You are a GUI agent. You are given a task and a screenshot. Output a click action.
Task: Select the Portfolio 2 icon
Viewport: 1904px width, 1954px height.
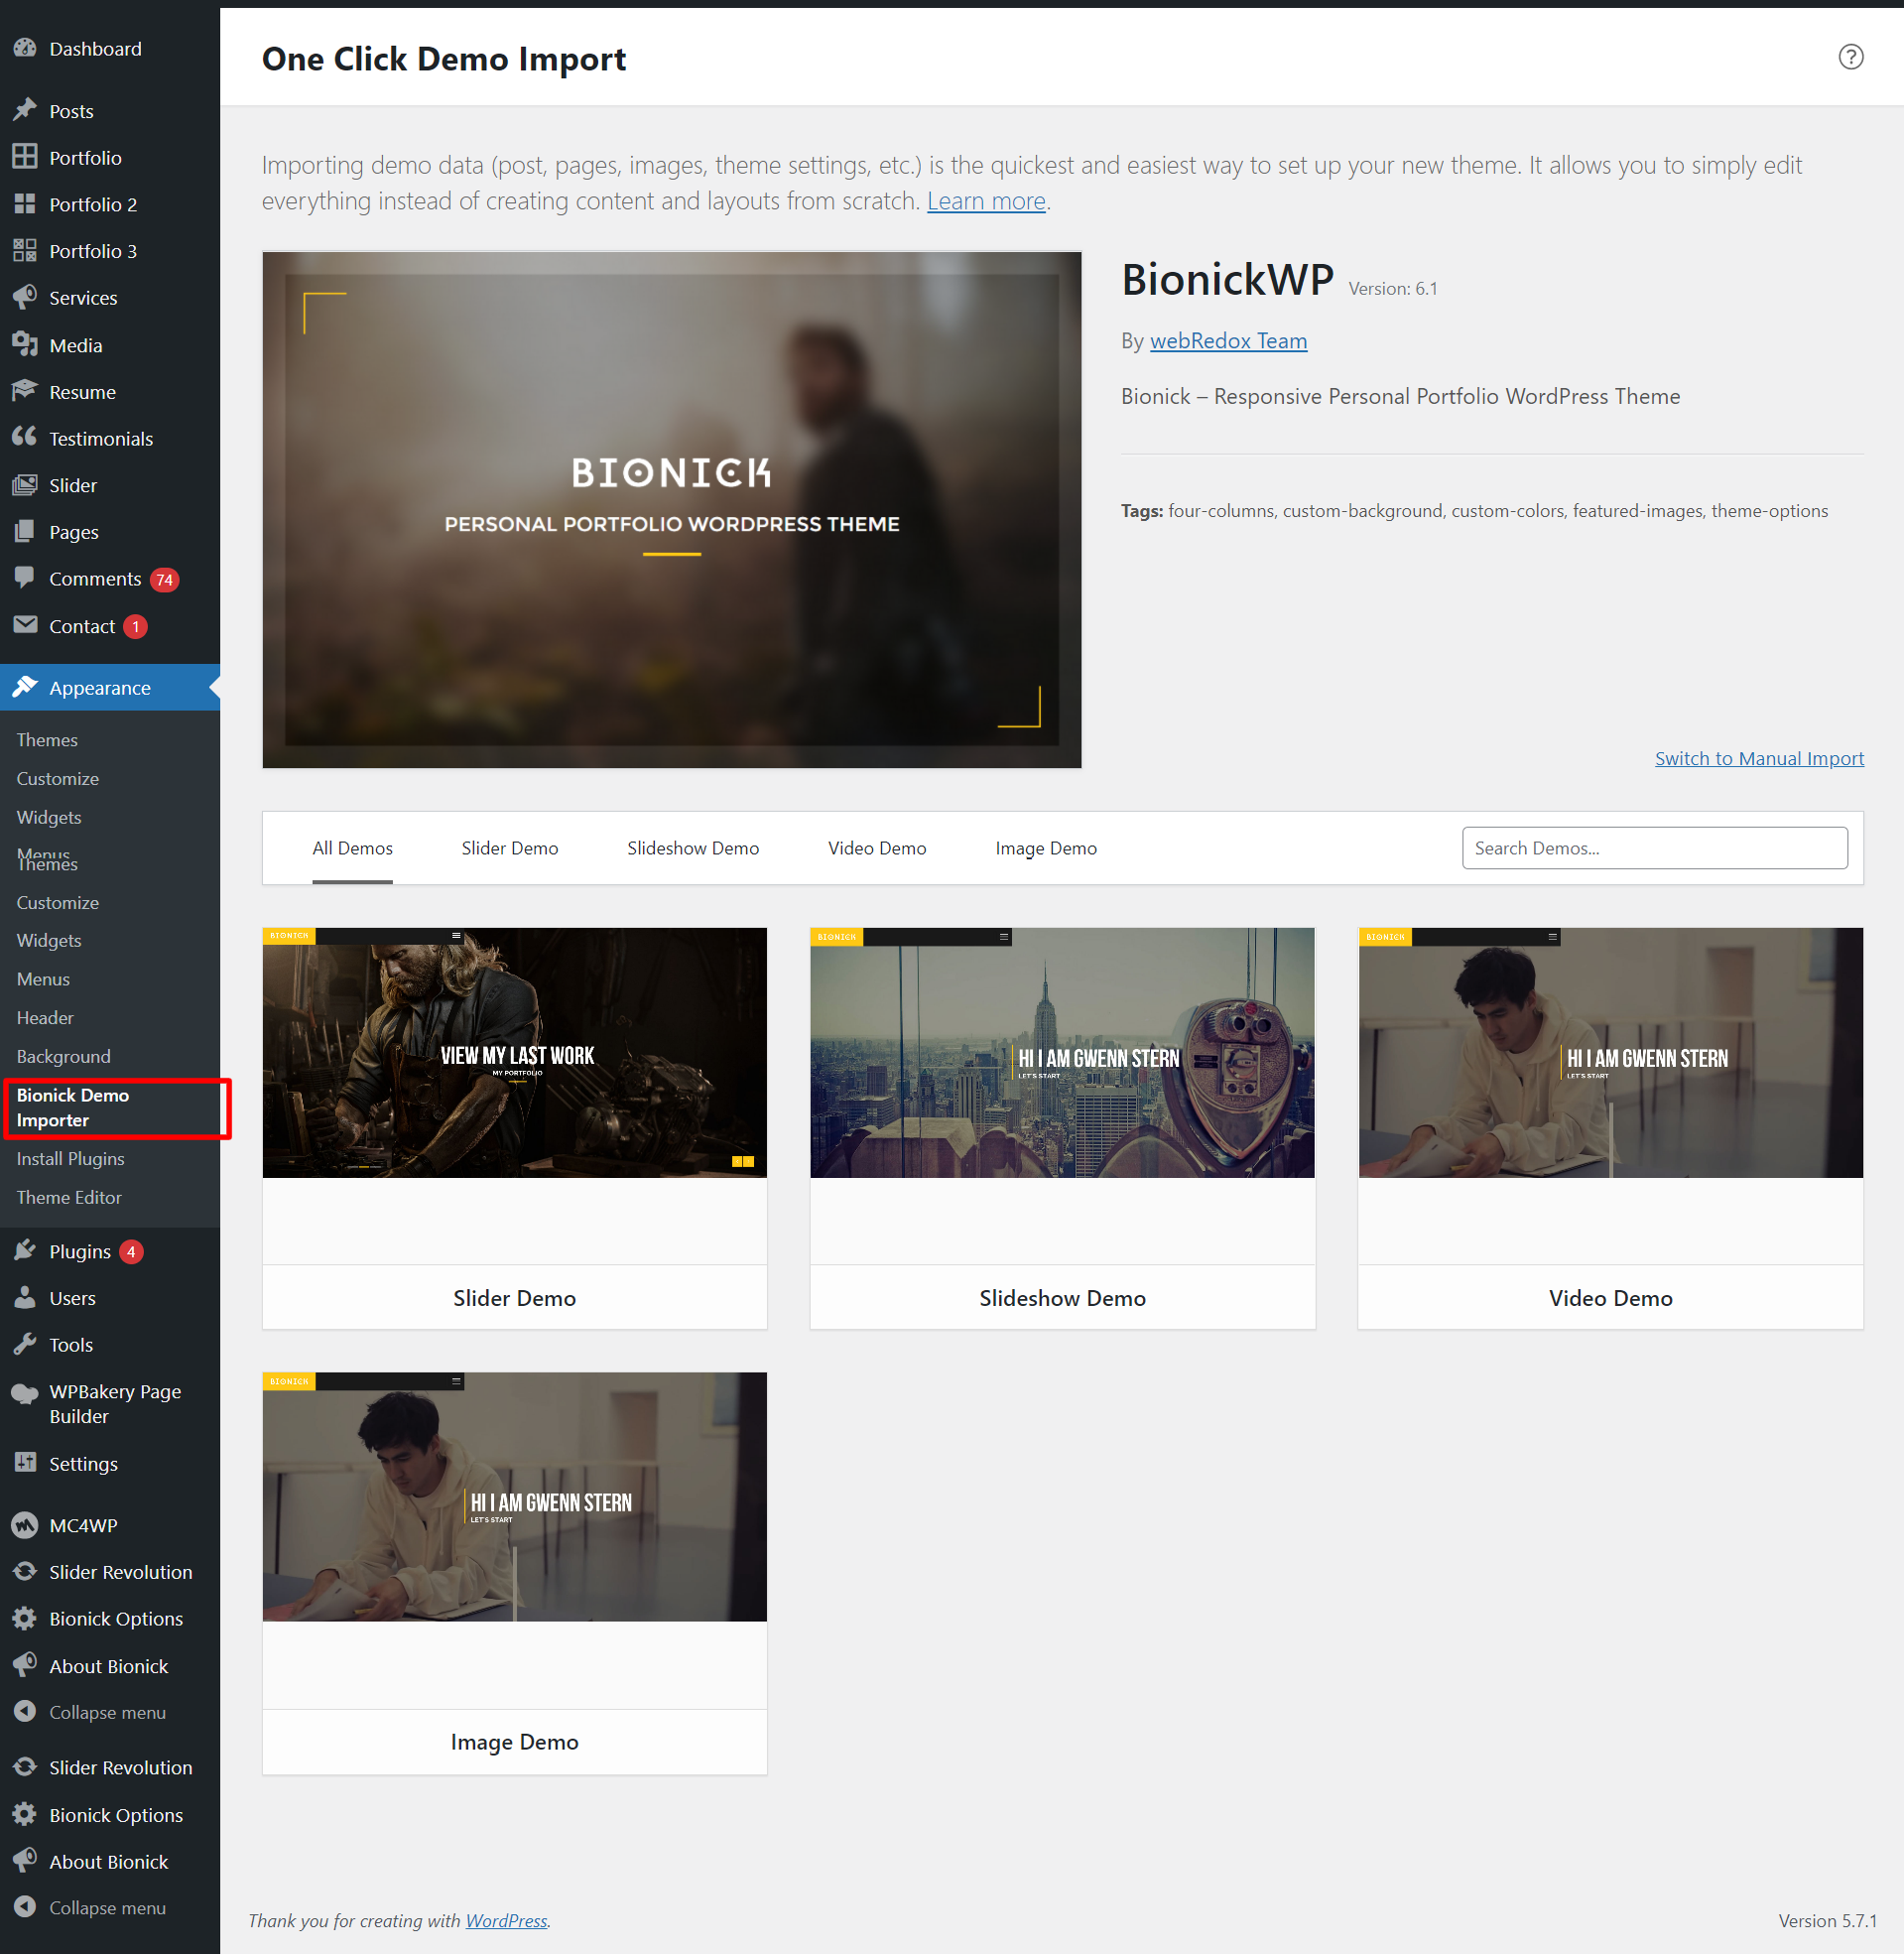click(25, 204)
